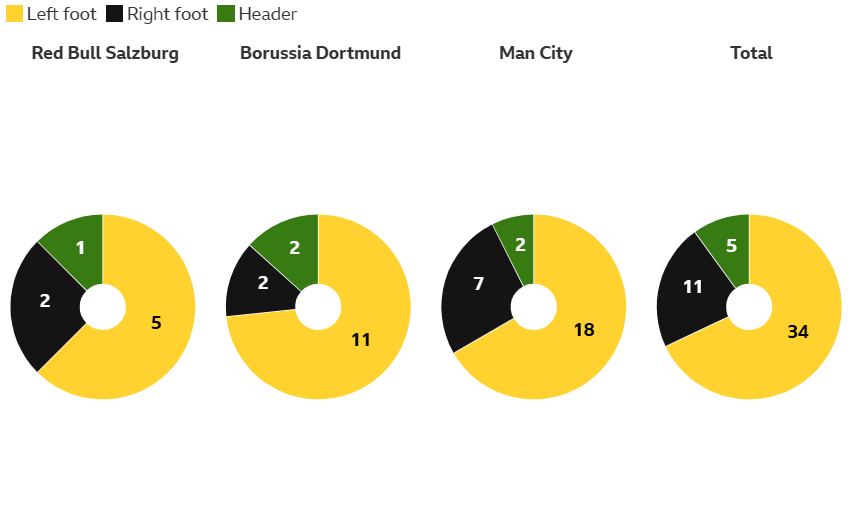Toggle the Header legend label

pos(267,14)
